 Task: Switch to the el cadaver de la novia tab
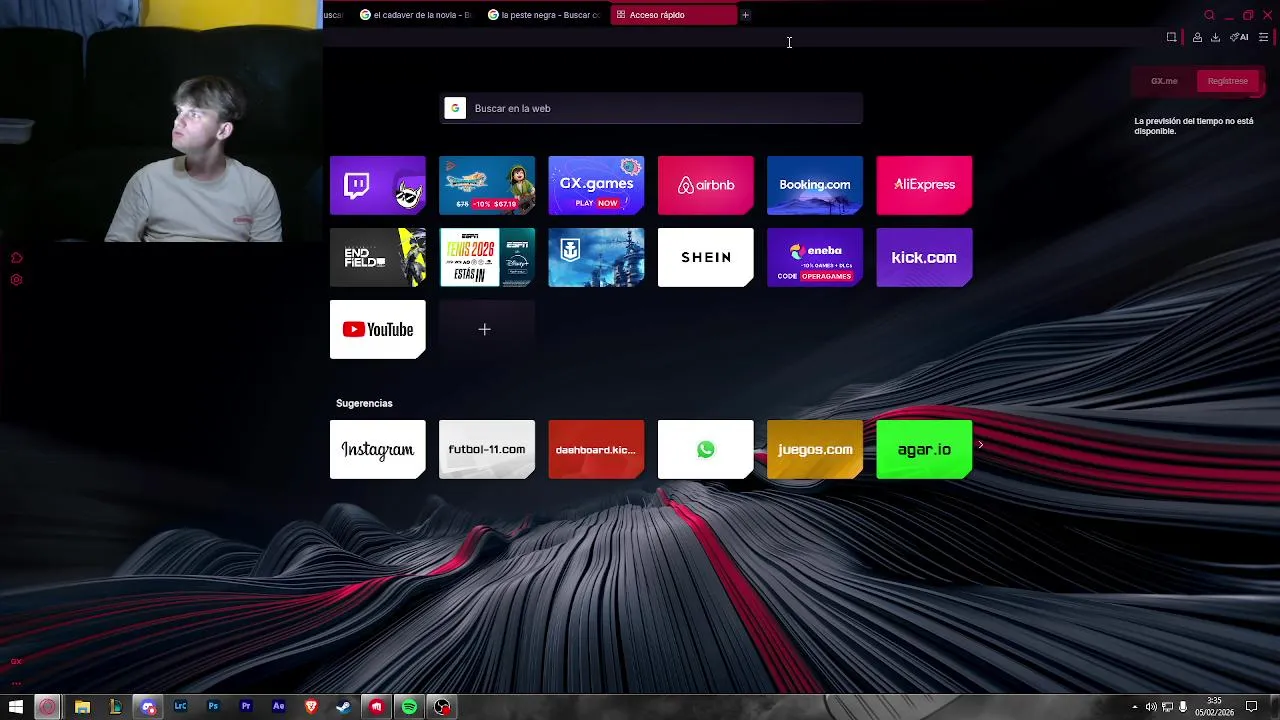(415, 15)
